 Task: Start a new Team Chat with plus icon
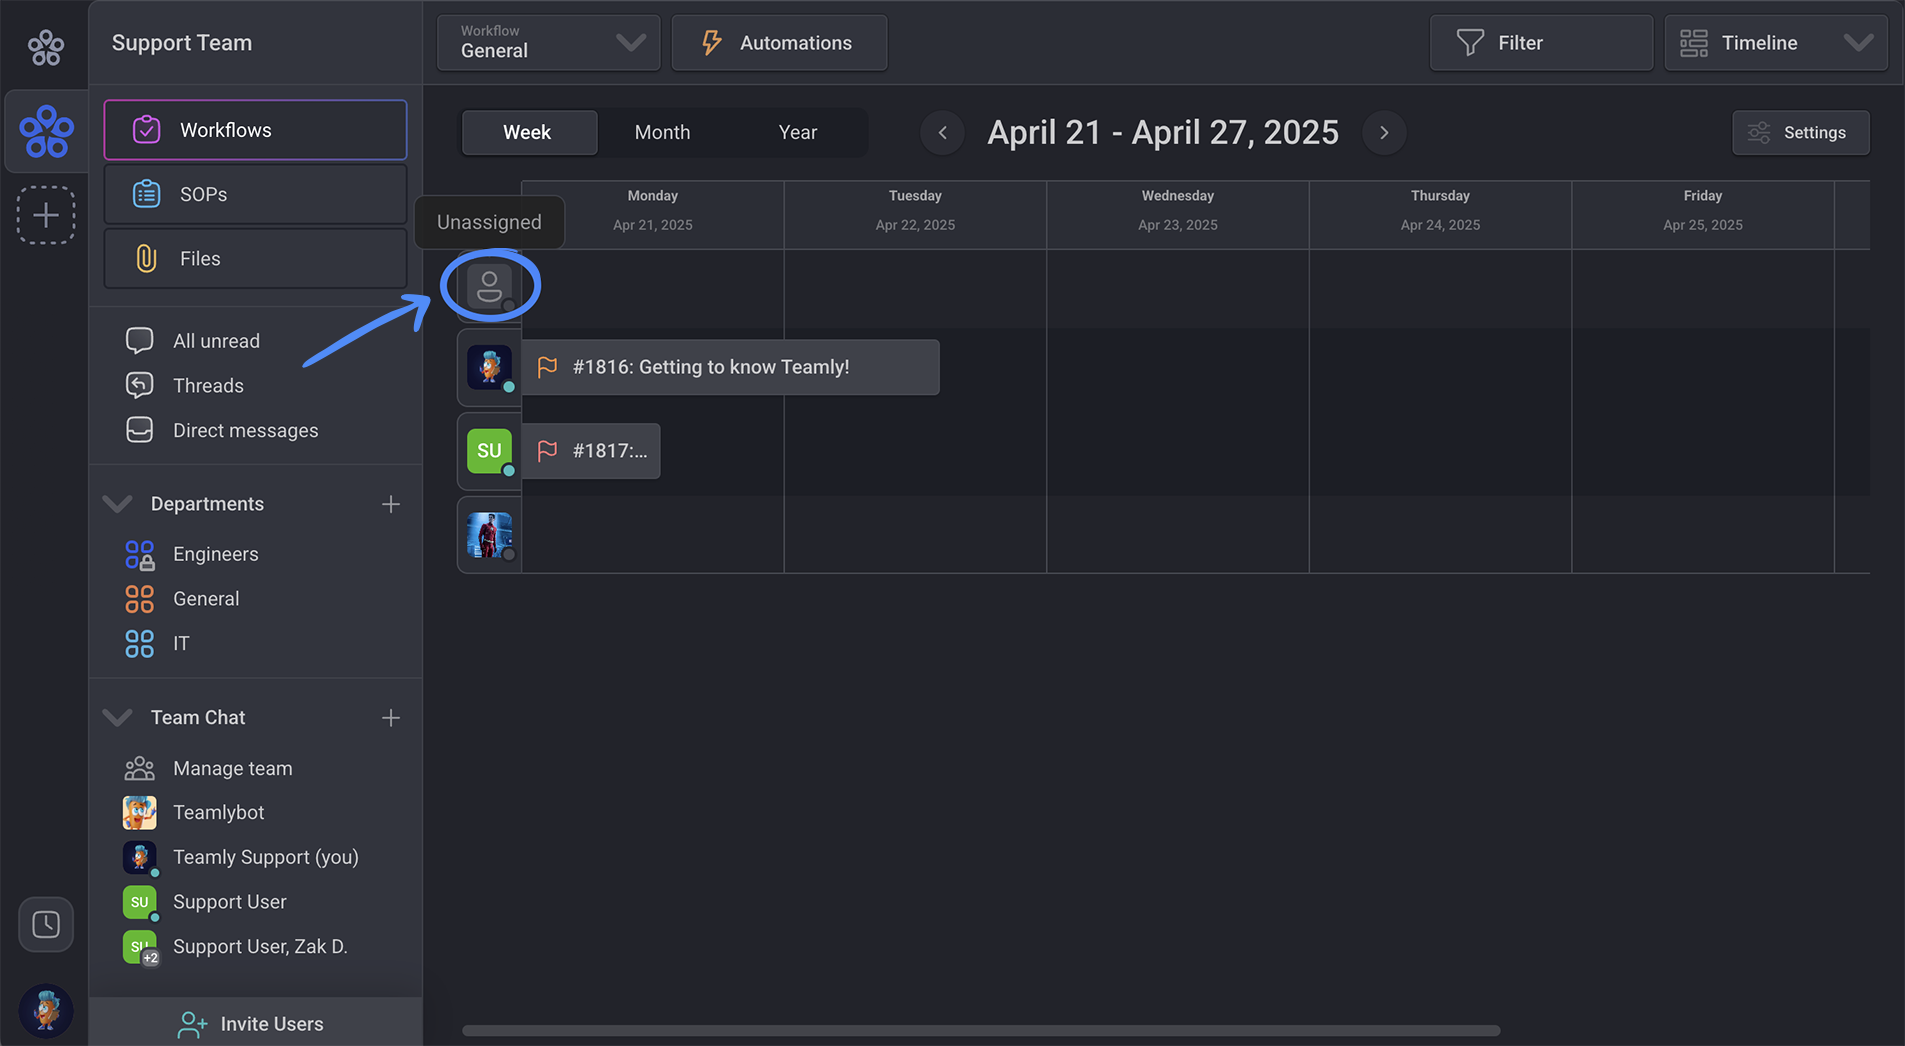[391, 718]
